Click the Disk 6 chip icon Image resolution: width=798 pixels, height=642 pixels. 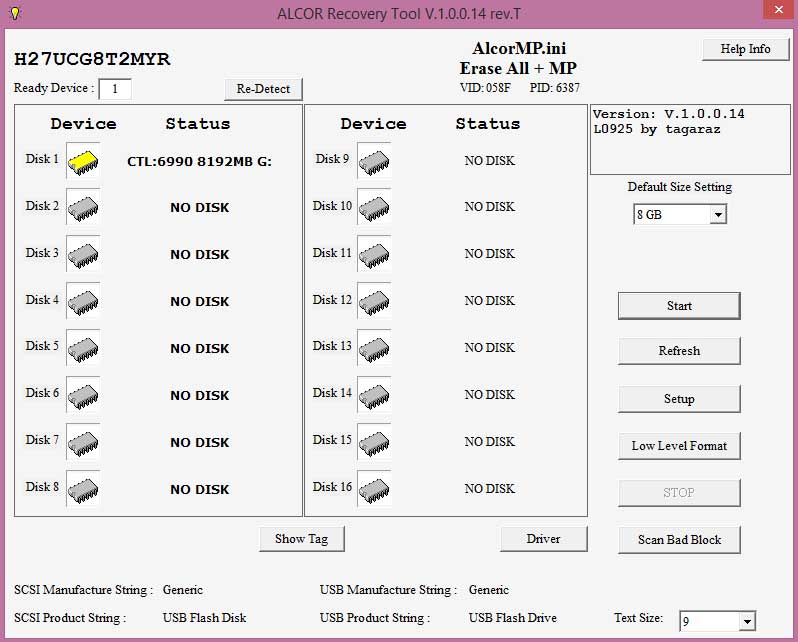[x=83, y=395]
